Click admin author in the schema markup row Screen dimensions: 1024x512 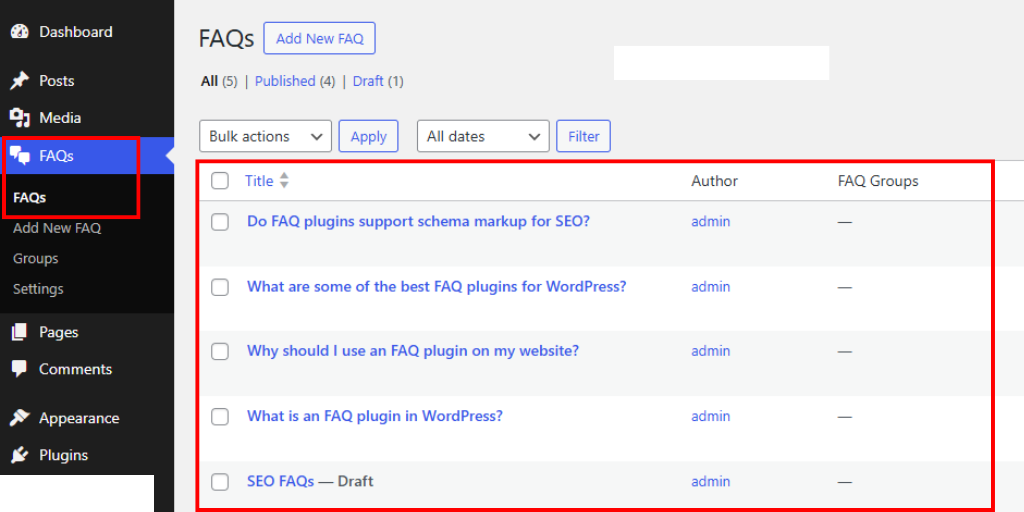(711, 221)
